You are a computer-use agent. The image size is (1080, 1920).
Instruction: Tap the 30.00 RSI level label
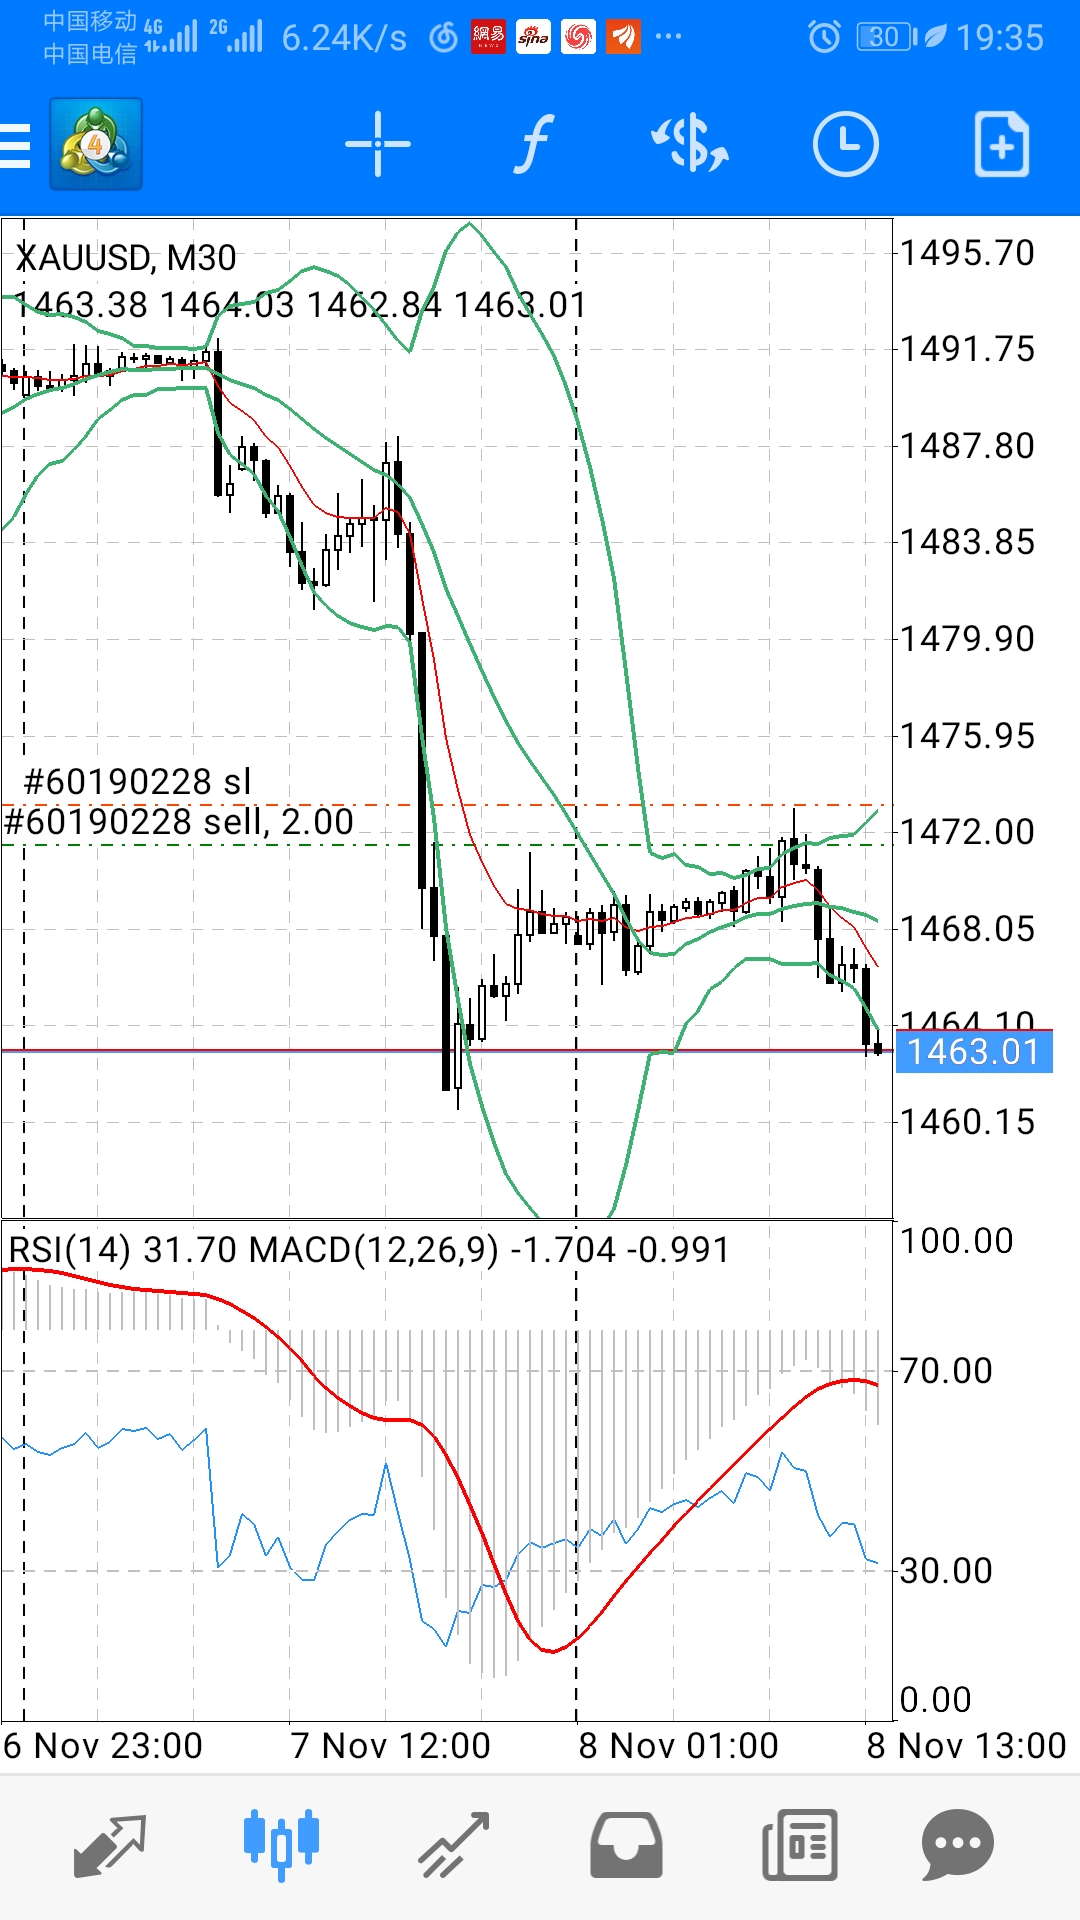tap(946, 1571)
